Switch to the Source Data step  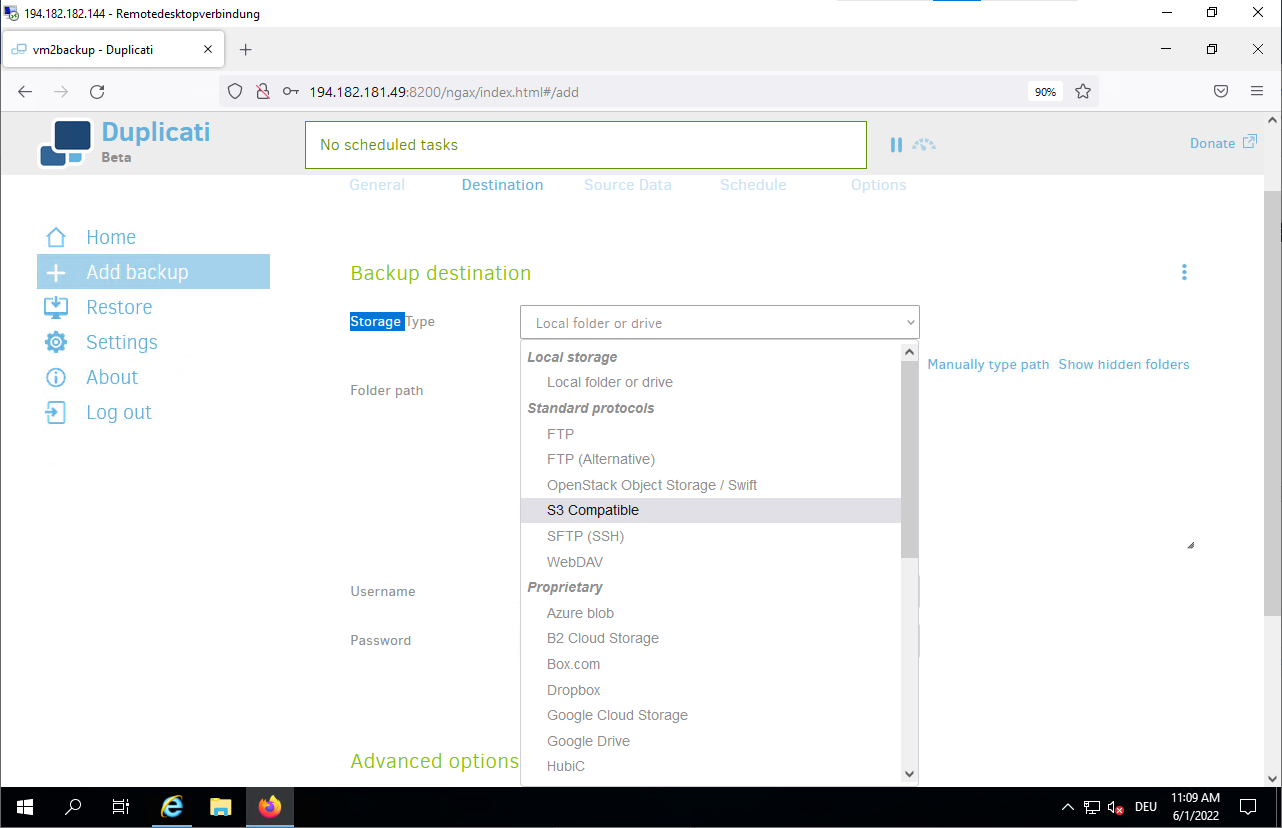click(x=627, y=185)
